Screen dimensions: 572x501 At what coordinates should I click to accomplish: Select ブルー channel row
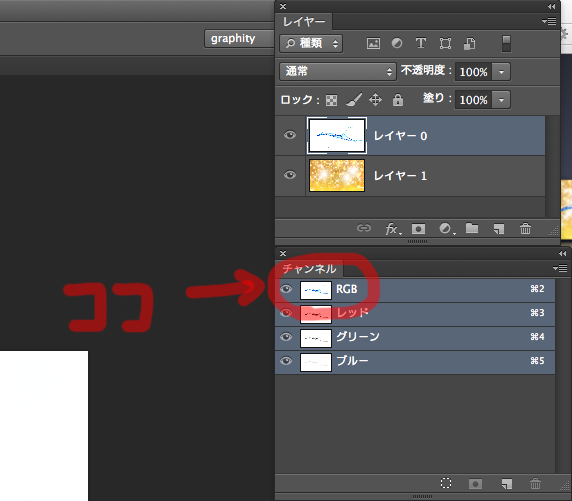click(x=415, y=362)
